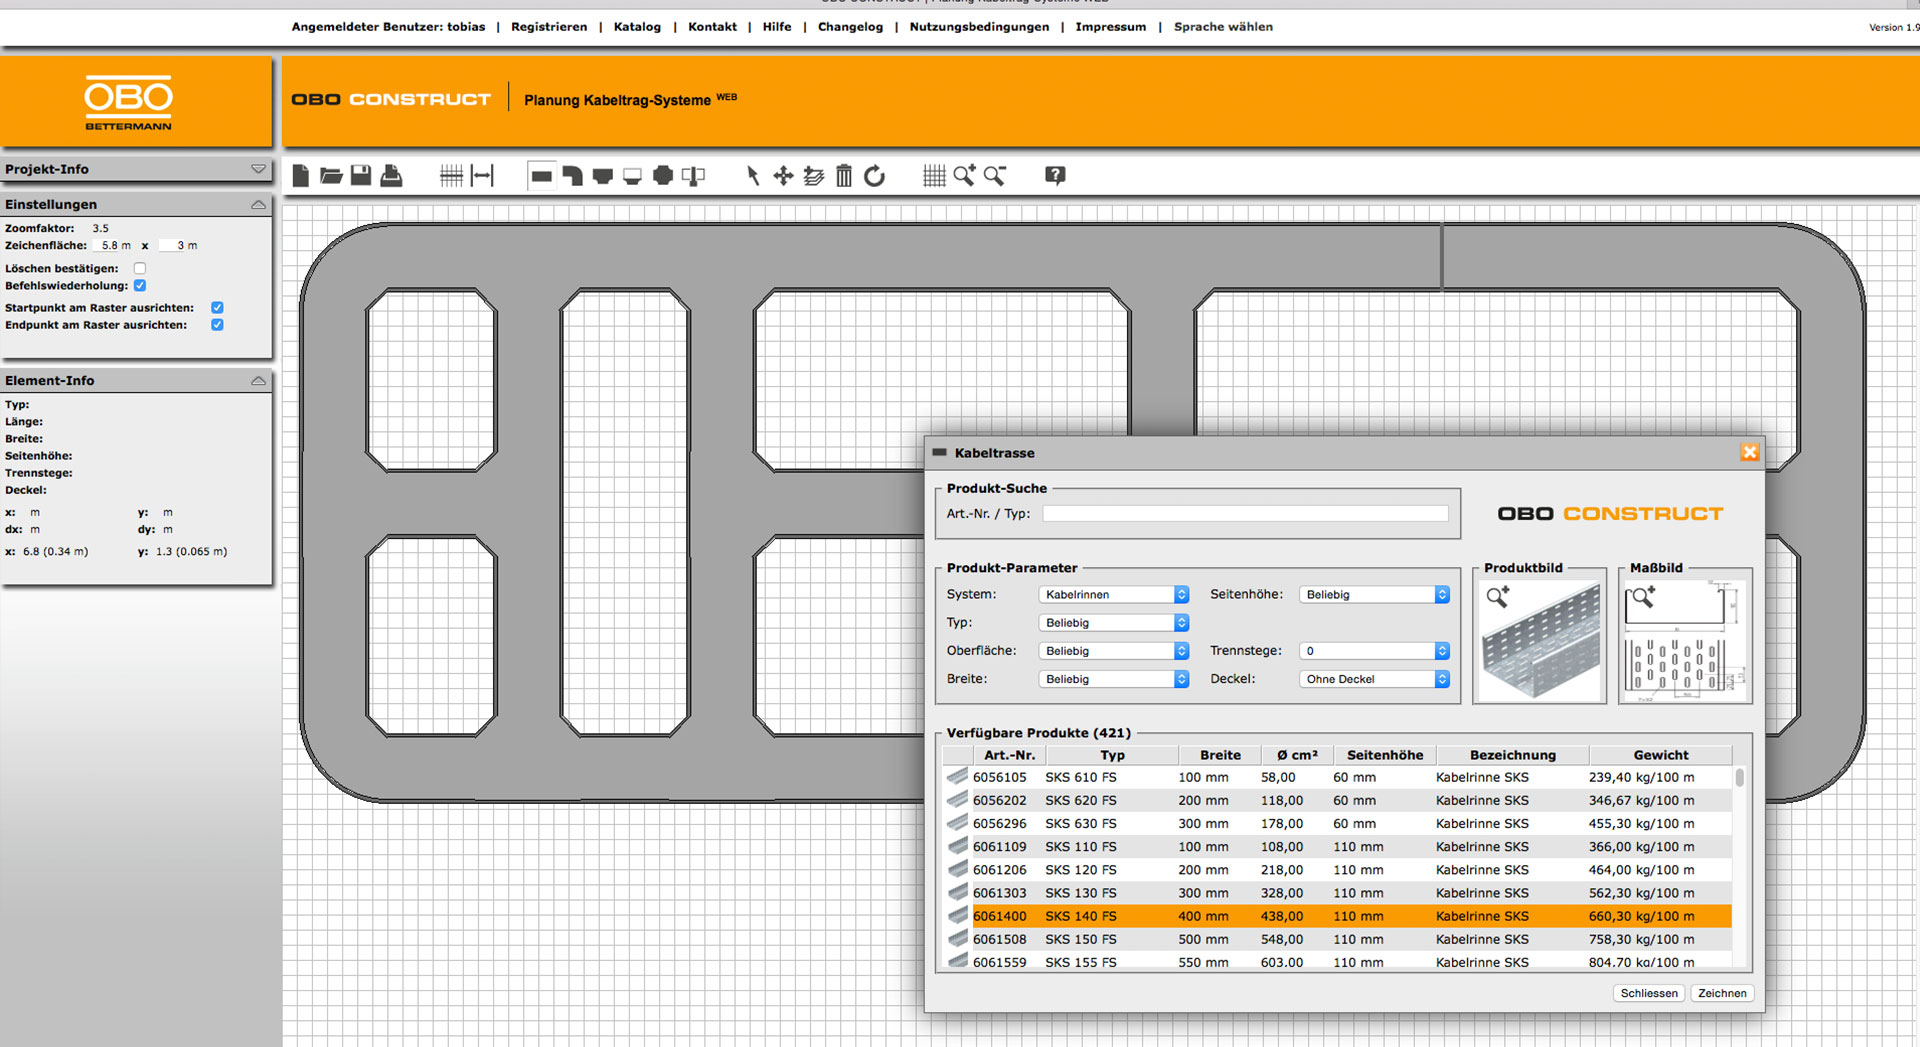Enlarge the Maßbild magnifier icon
1920x1047 pixels.
pyautogui.click(x=1644, y=597)
